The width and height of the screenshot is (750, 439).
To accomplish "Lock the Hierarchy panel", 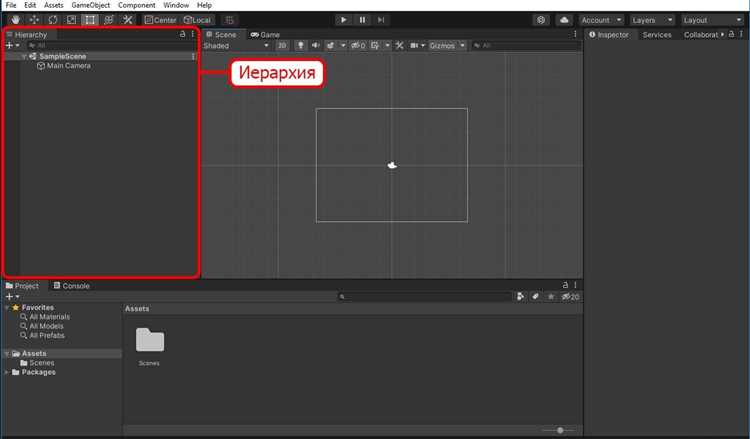I will (182, 34).
